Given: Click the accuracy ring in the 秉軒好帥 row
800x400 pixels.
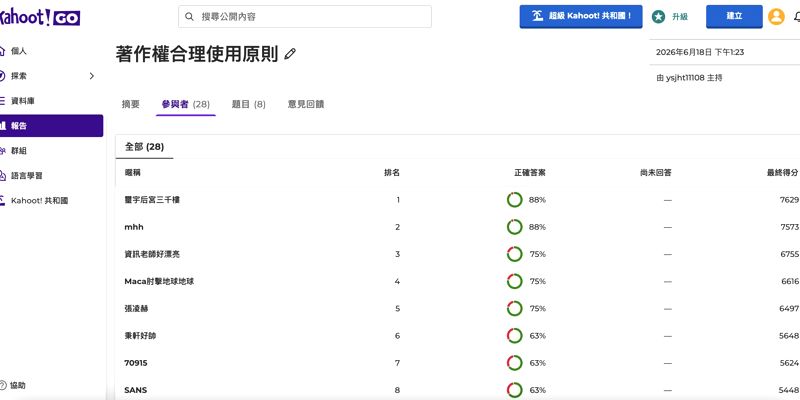Looking at the screenshot, I should [514, 336].
